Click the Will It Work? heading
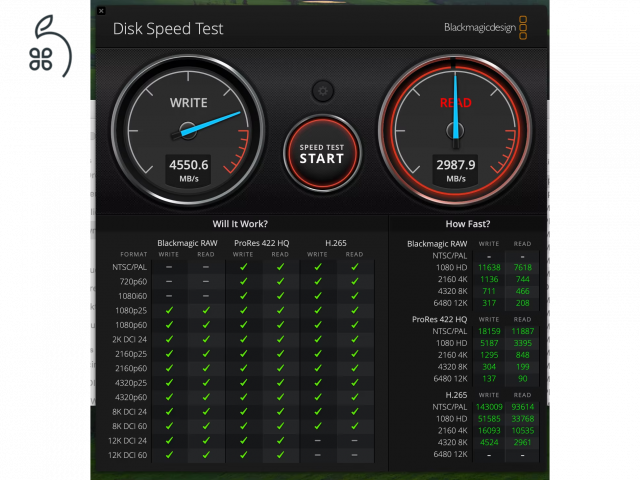 coord(240,224)
